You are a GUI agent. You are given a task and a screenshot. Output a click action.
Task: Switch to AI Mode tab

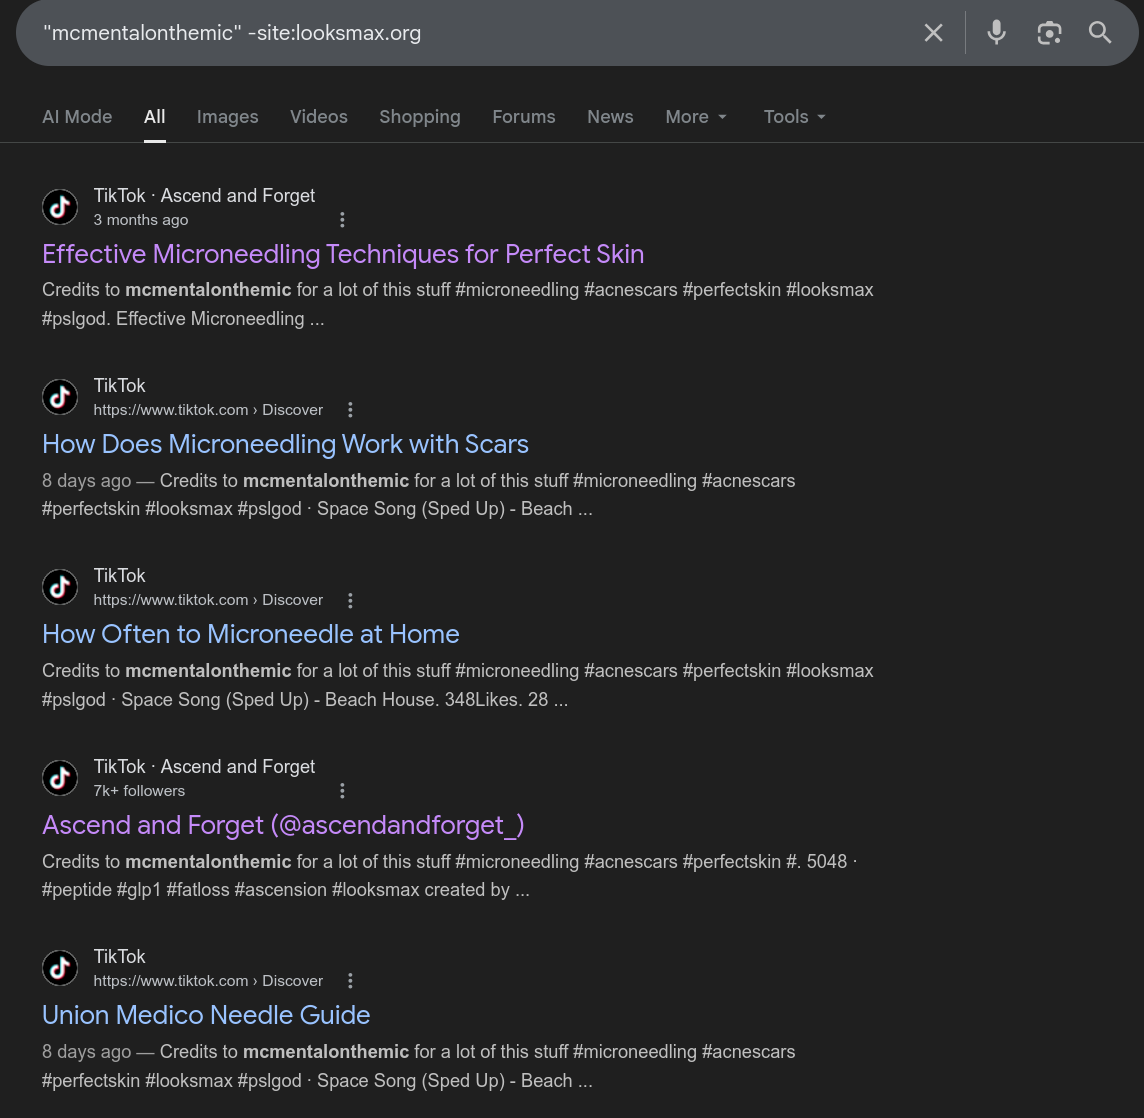(77, 117)
